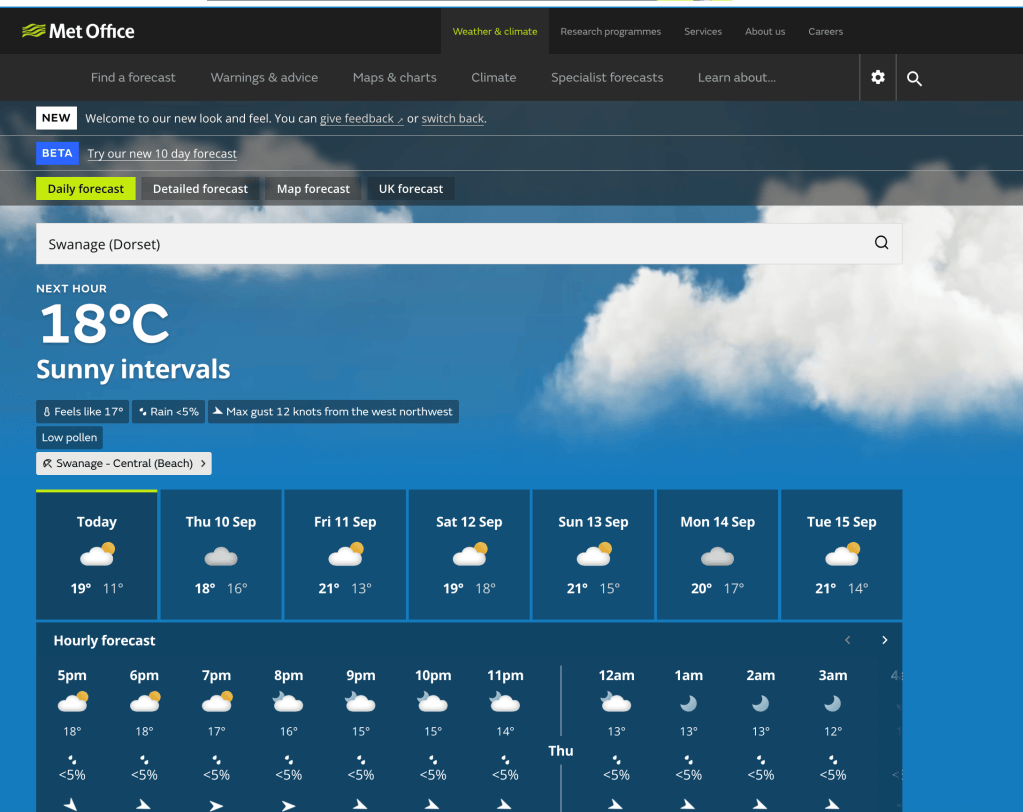Show previous hours with left arrow
Image resolution: width=1023 pixels, height=812 pixels.
point(847,640)
